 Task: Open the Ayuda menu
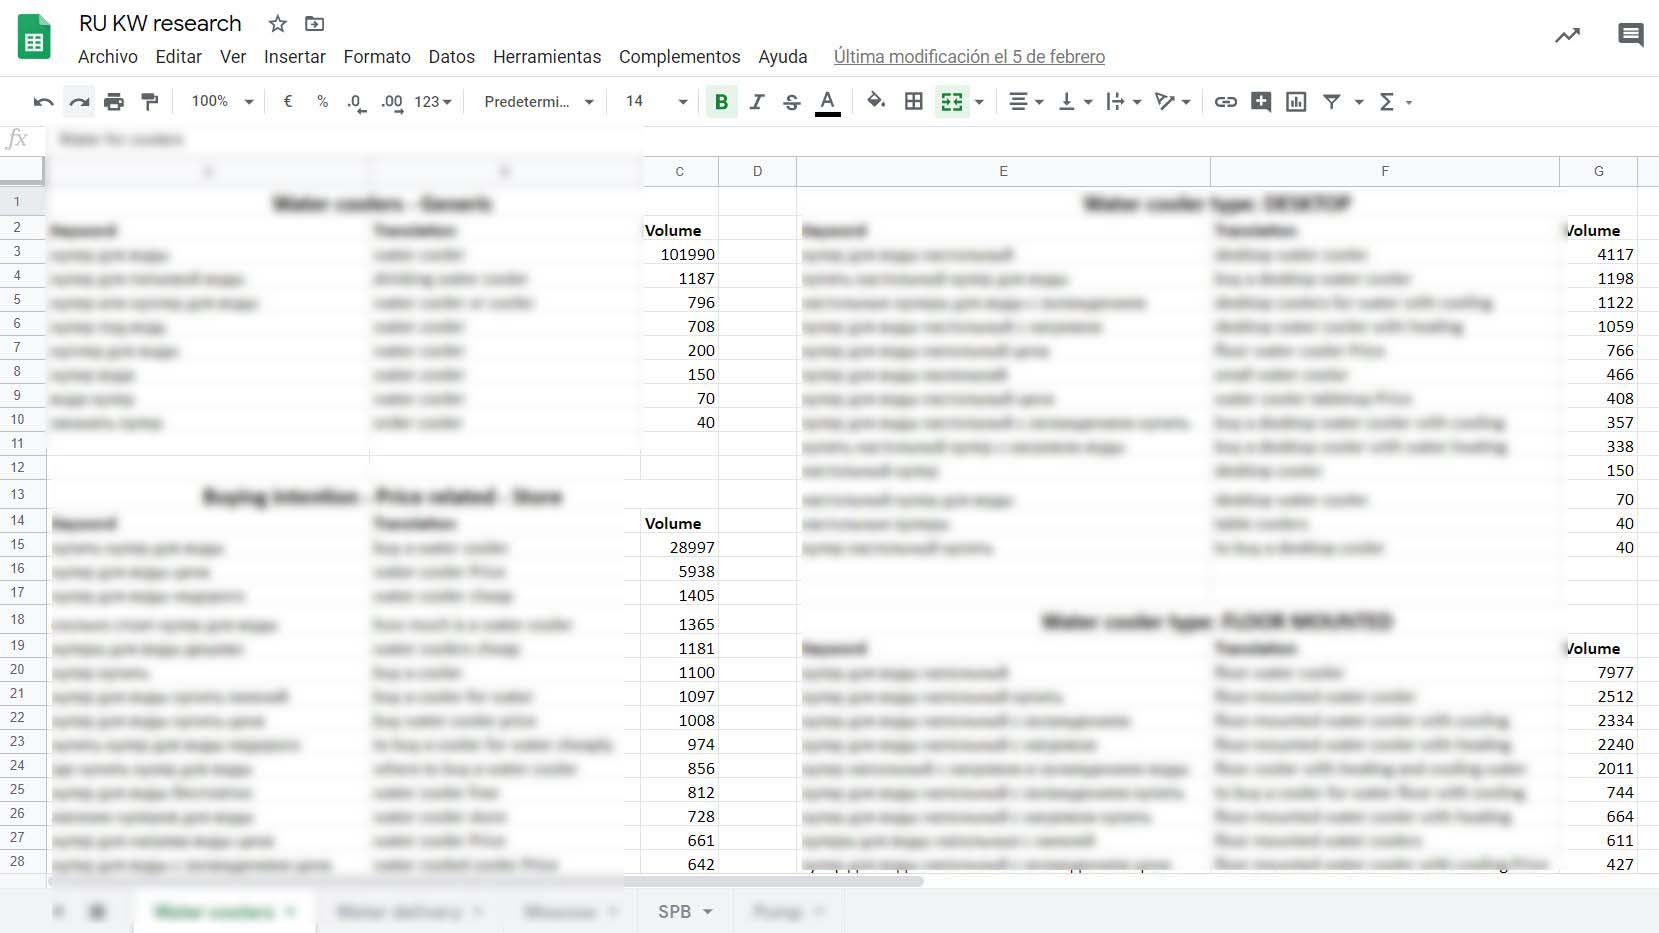point(783,57)
